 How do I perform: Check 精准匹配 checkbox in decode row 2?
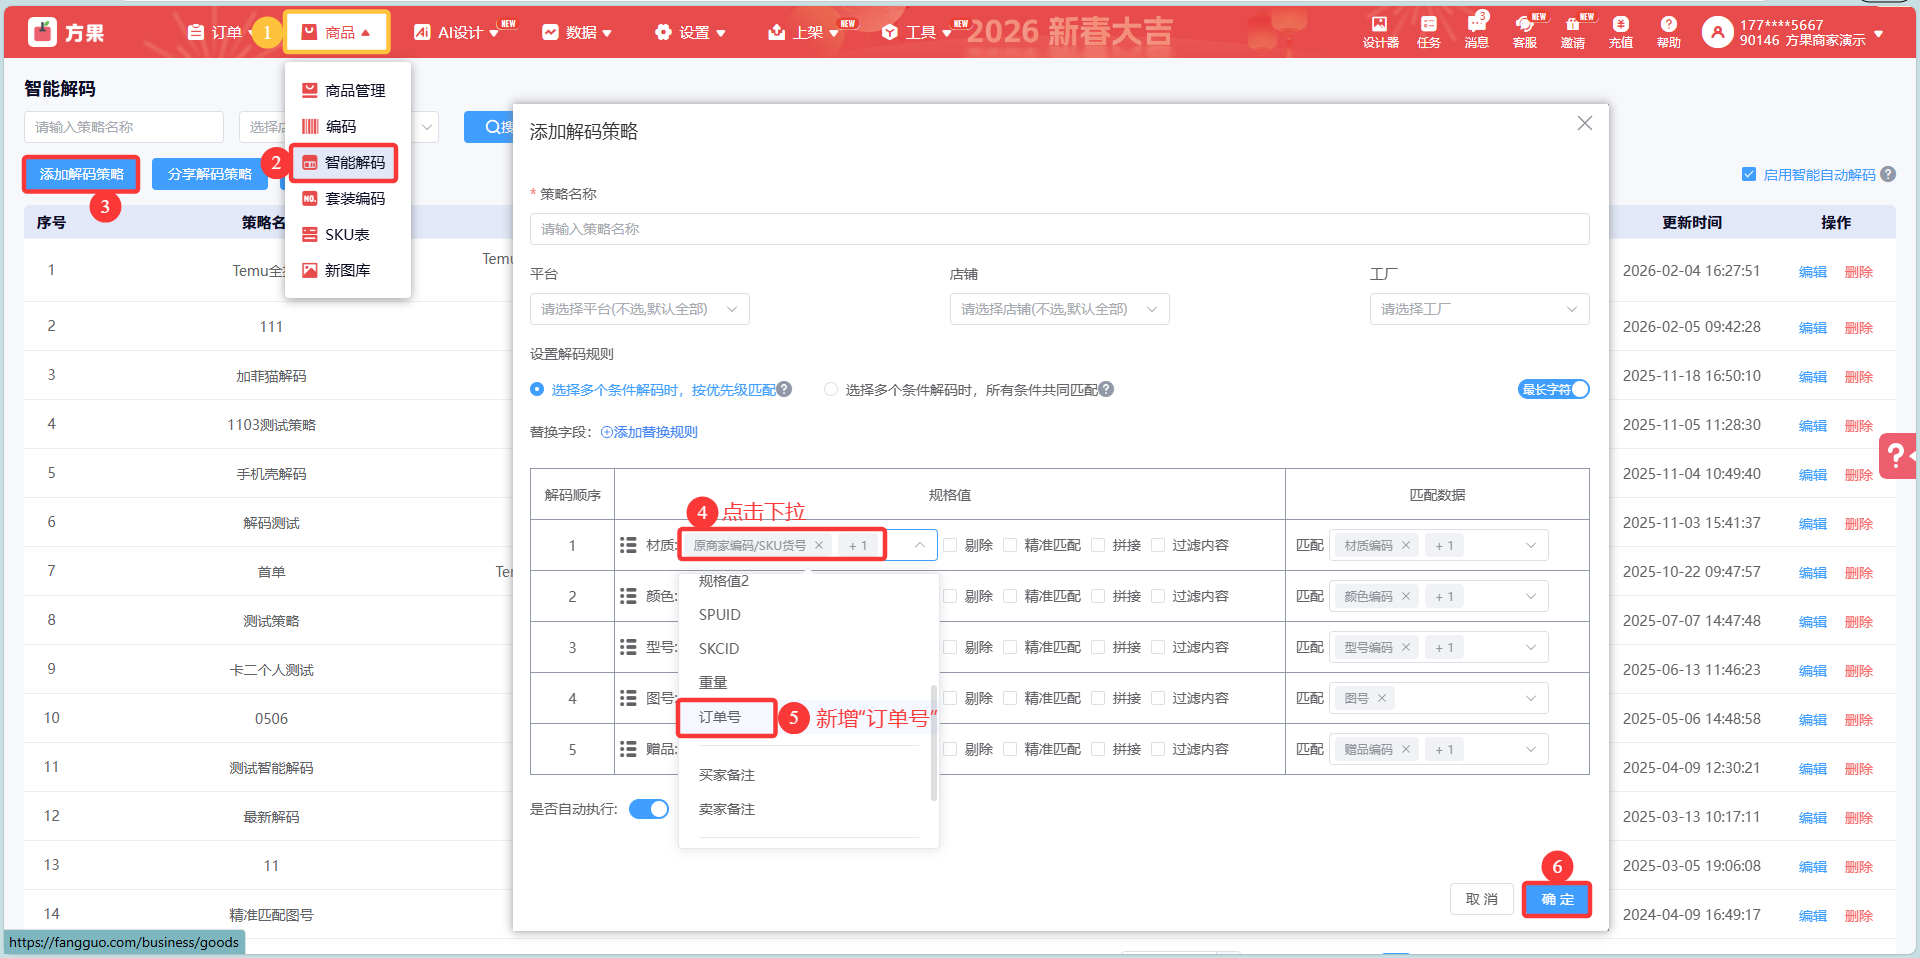tap(1010, 596)
